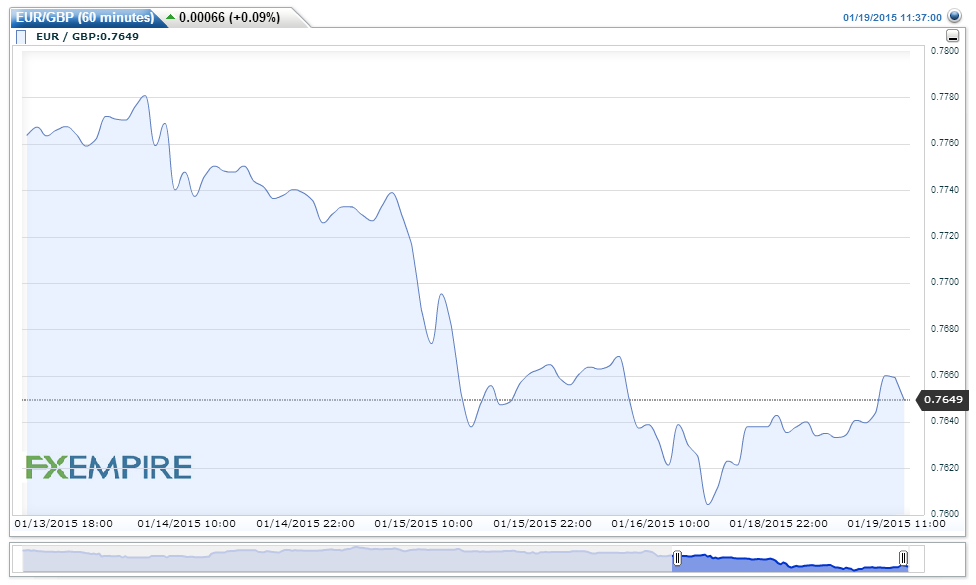Click the 0.7720 price axis label
This screenshot has width=976, height=585.
click(945, 236)
